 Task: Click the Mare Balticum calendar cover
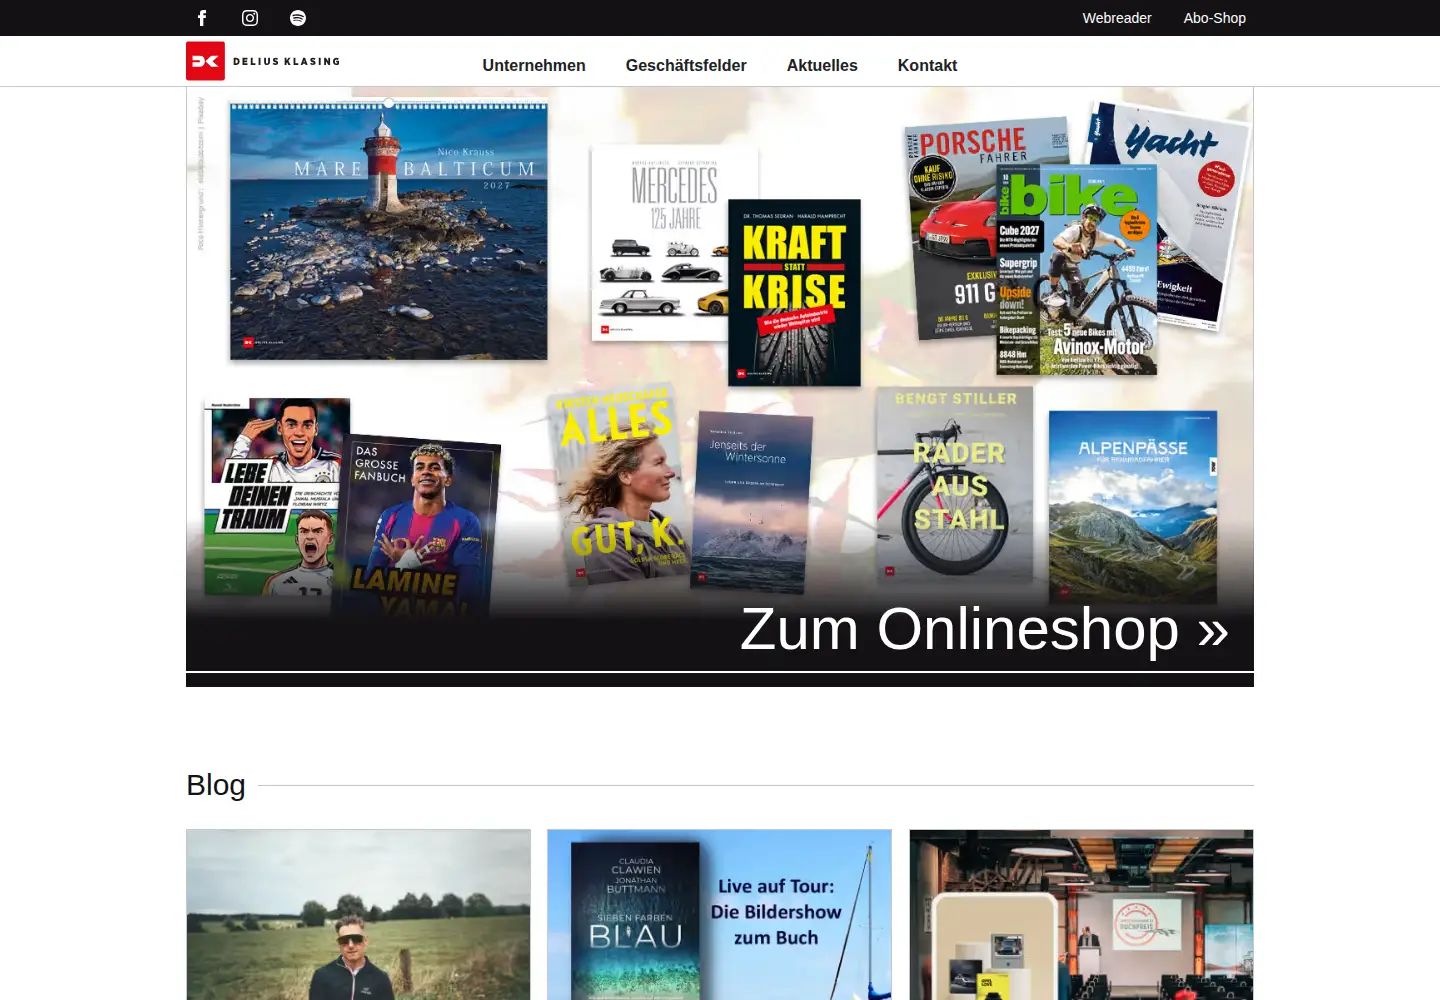coord(389,230)
